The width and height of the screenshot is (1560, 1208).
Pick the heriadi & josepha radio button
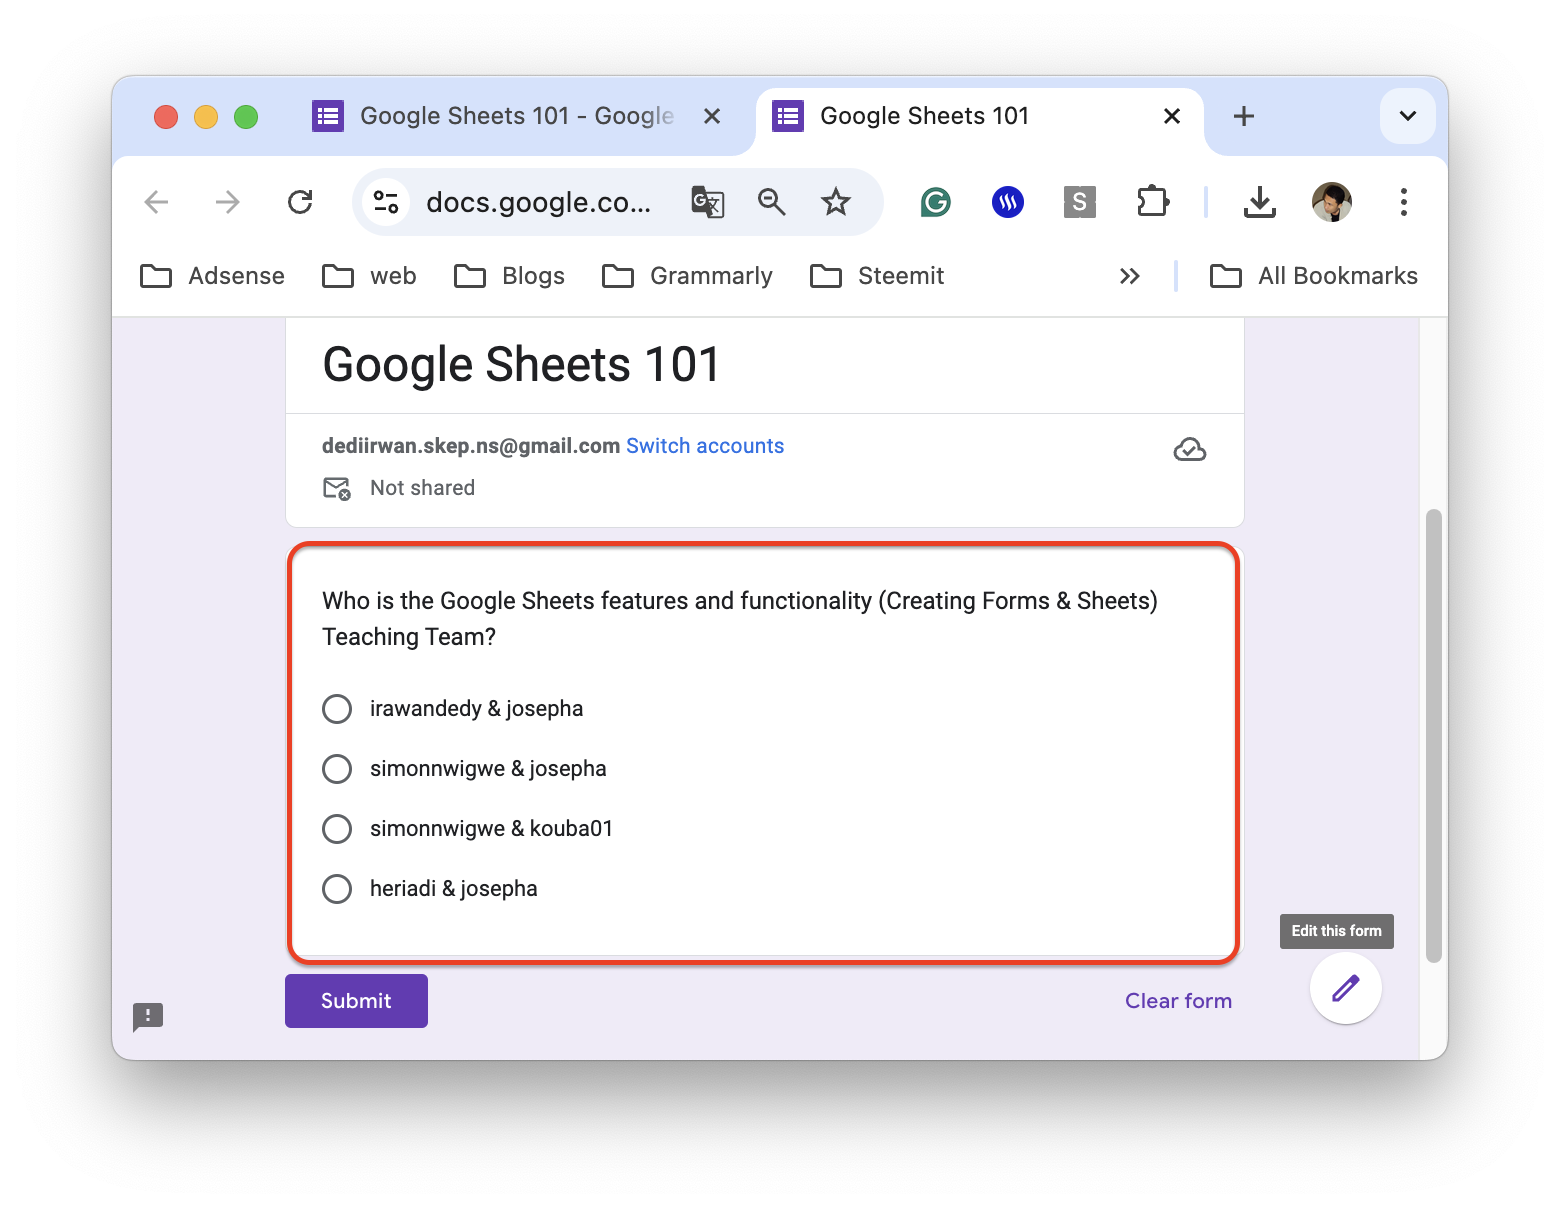click(x=337, y=889)
